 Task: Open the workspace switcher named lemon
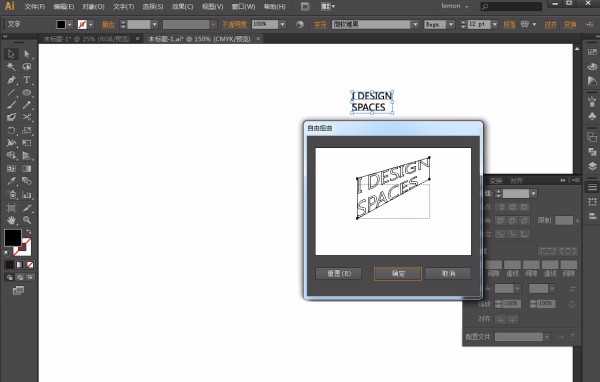click(455, 6)
